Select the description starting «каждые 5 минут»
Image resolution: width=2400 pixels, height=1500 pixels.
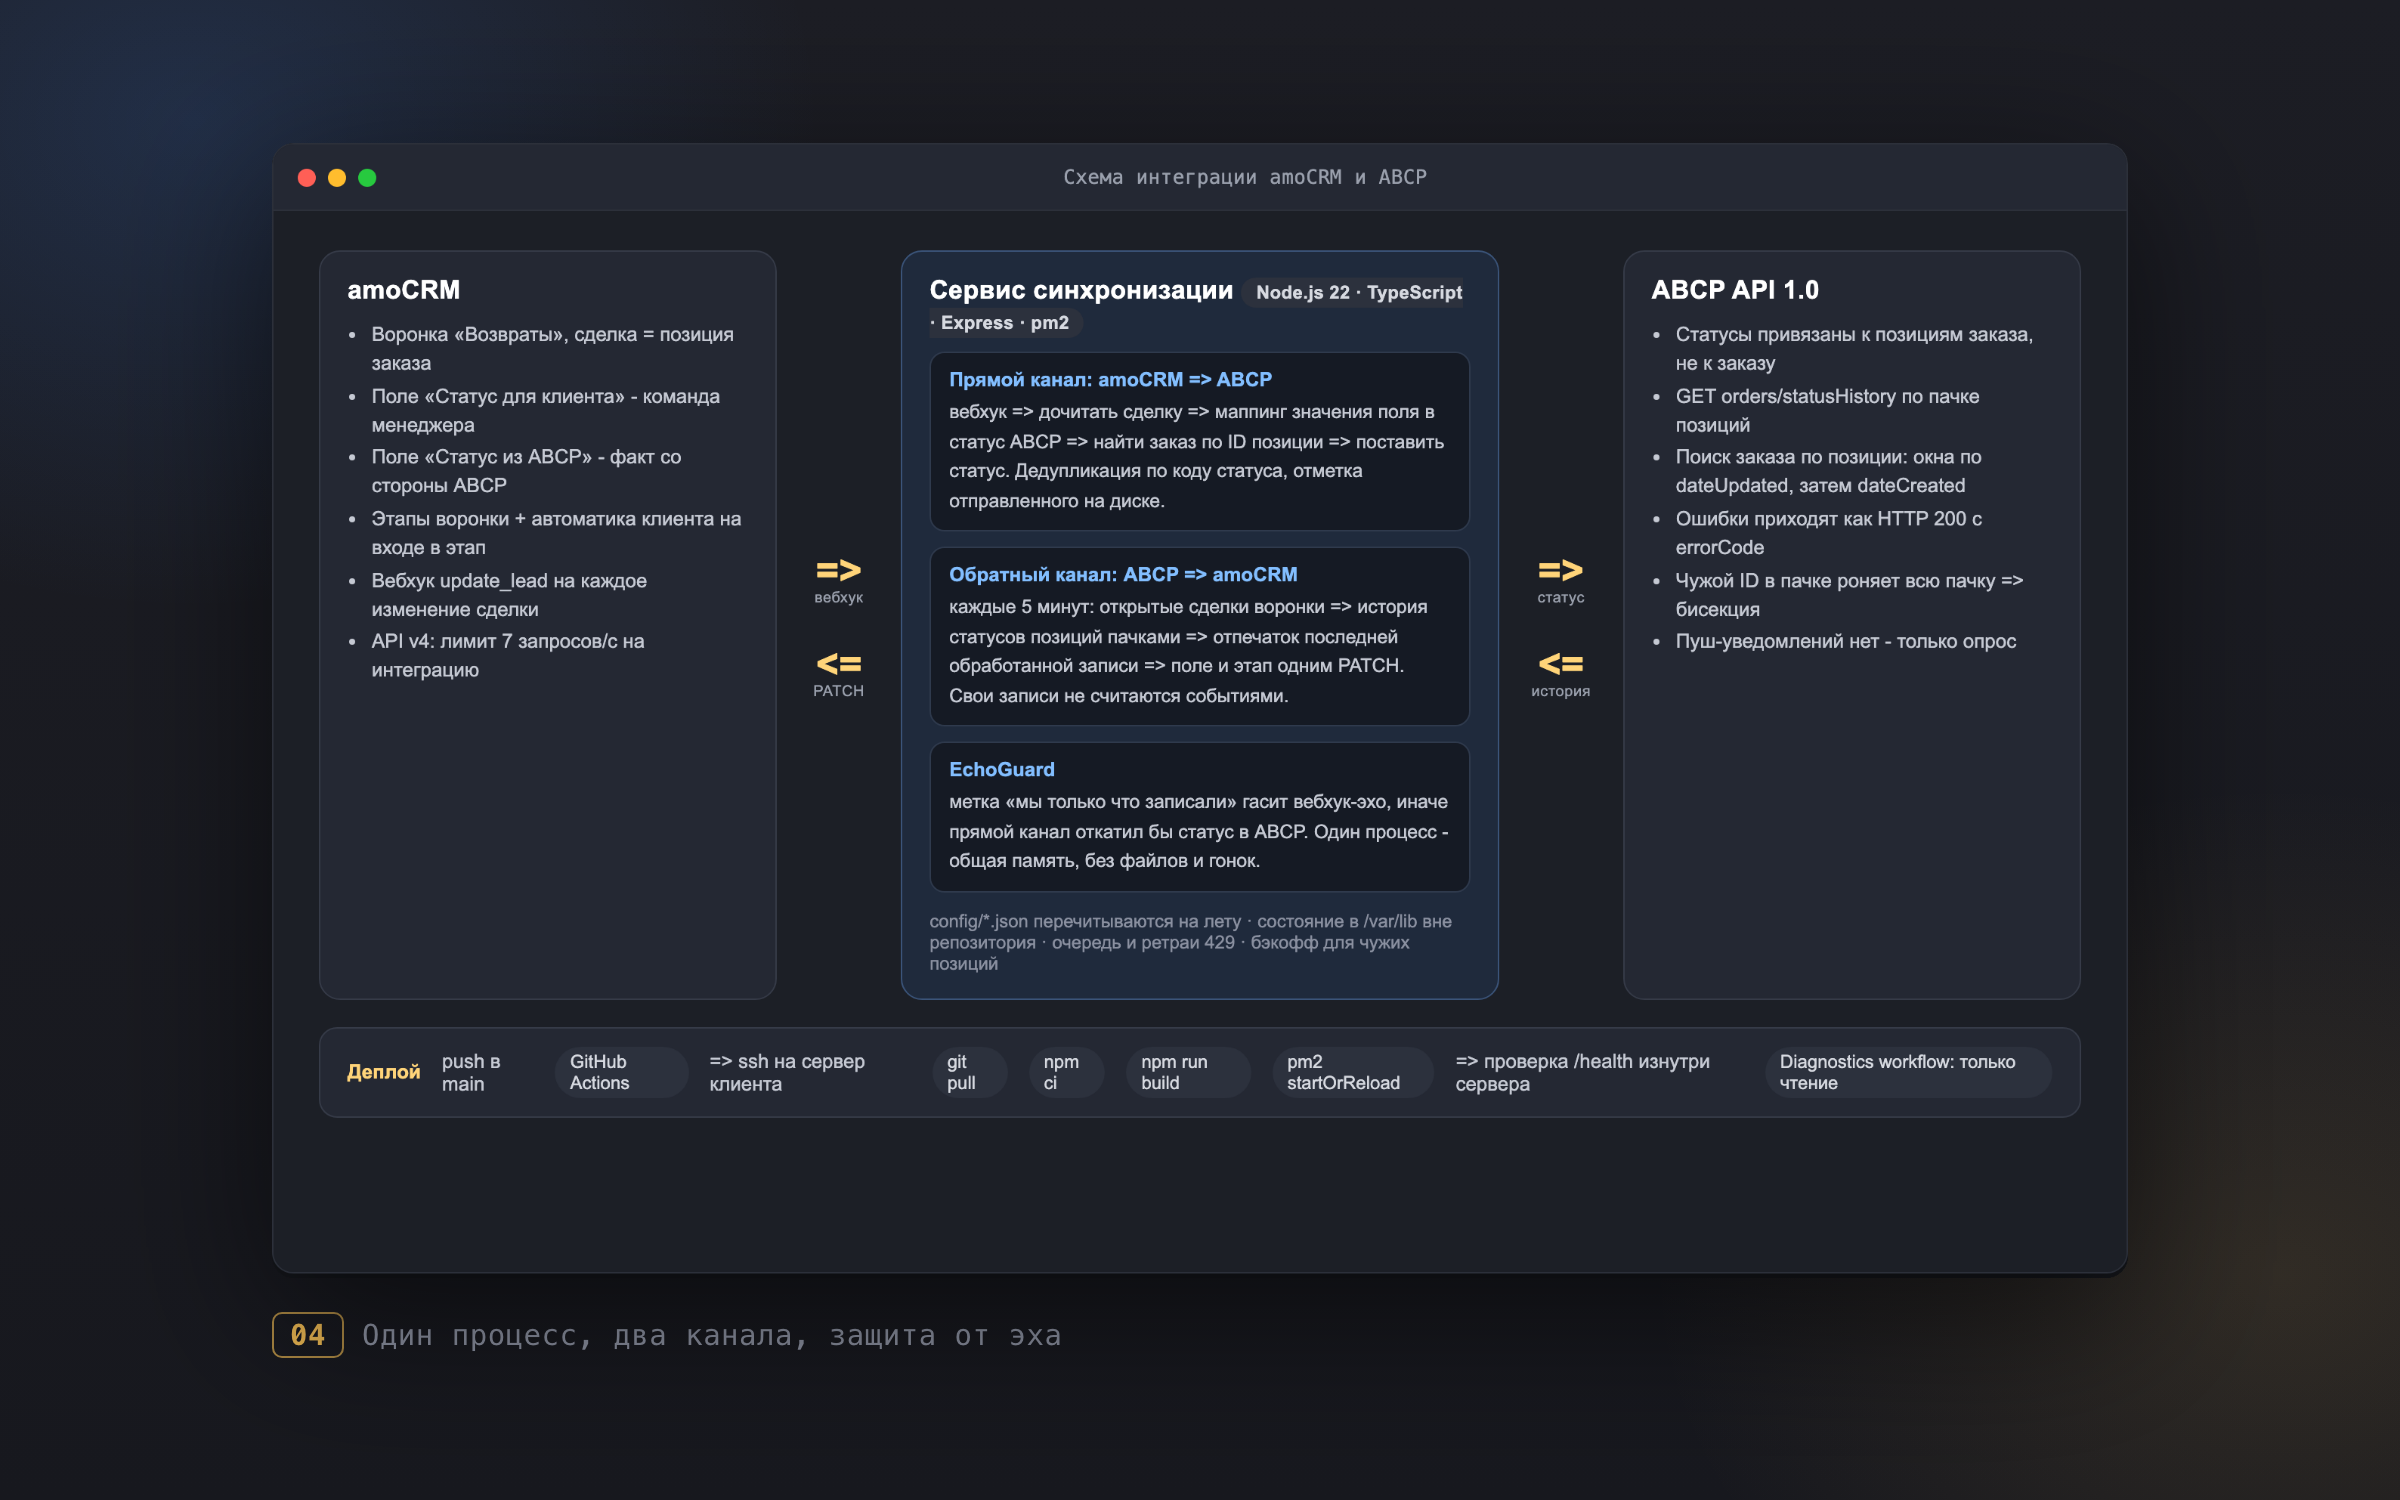[x=1189, y=651]
